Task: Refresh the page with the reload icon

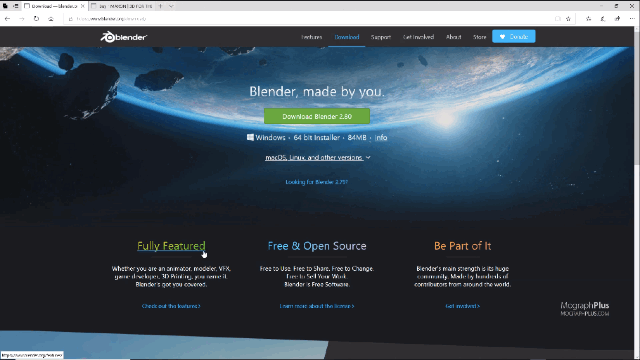Action: (x=36, y=19)
